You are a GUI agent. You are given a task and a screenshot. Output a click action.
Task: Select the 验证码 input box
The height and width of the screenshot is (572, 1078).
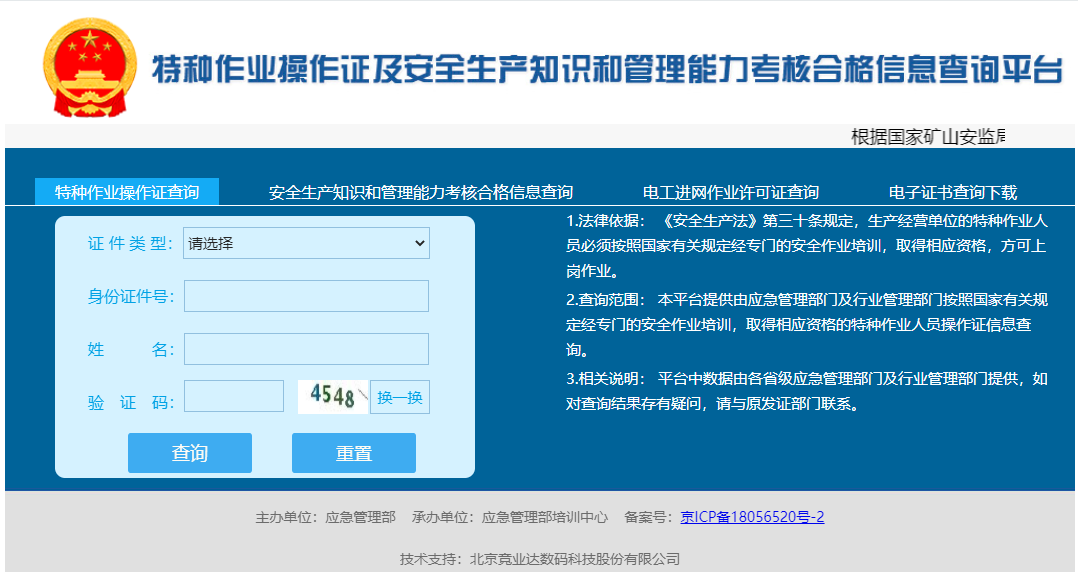pos(234,396)
